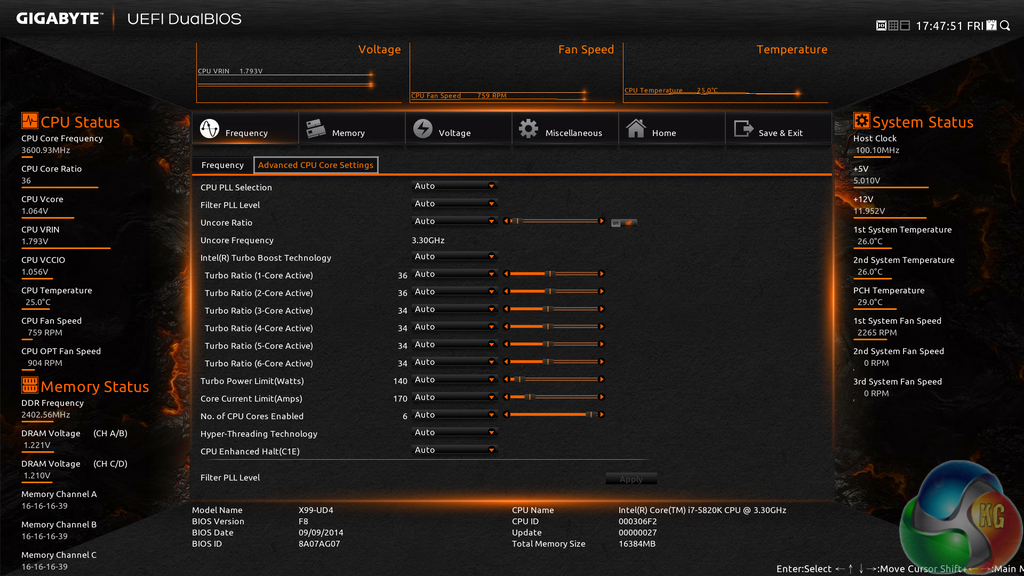Viewport: 1024px width, 576px height.
Task: Click the first display mode icon beside the clock
Action: 881,25
